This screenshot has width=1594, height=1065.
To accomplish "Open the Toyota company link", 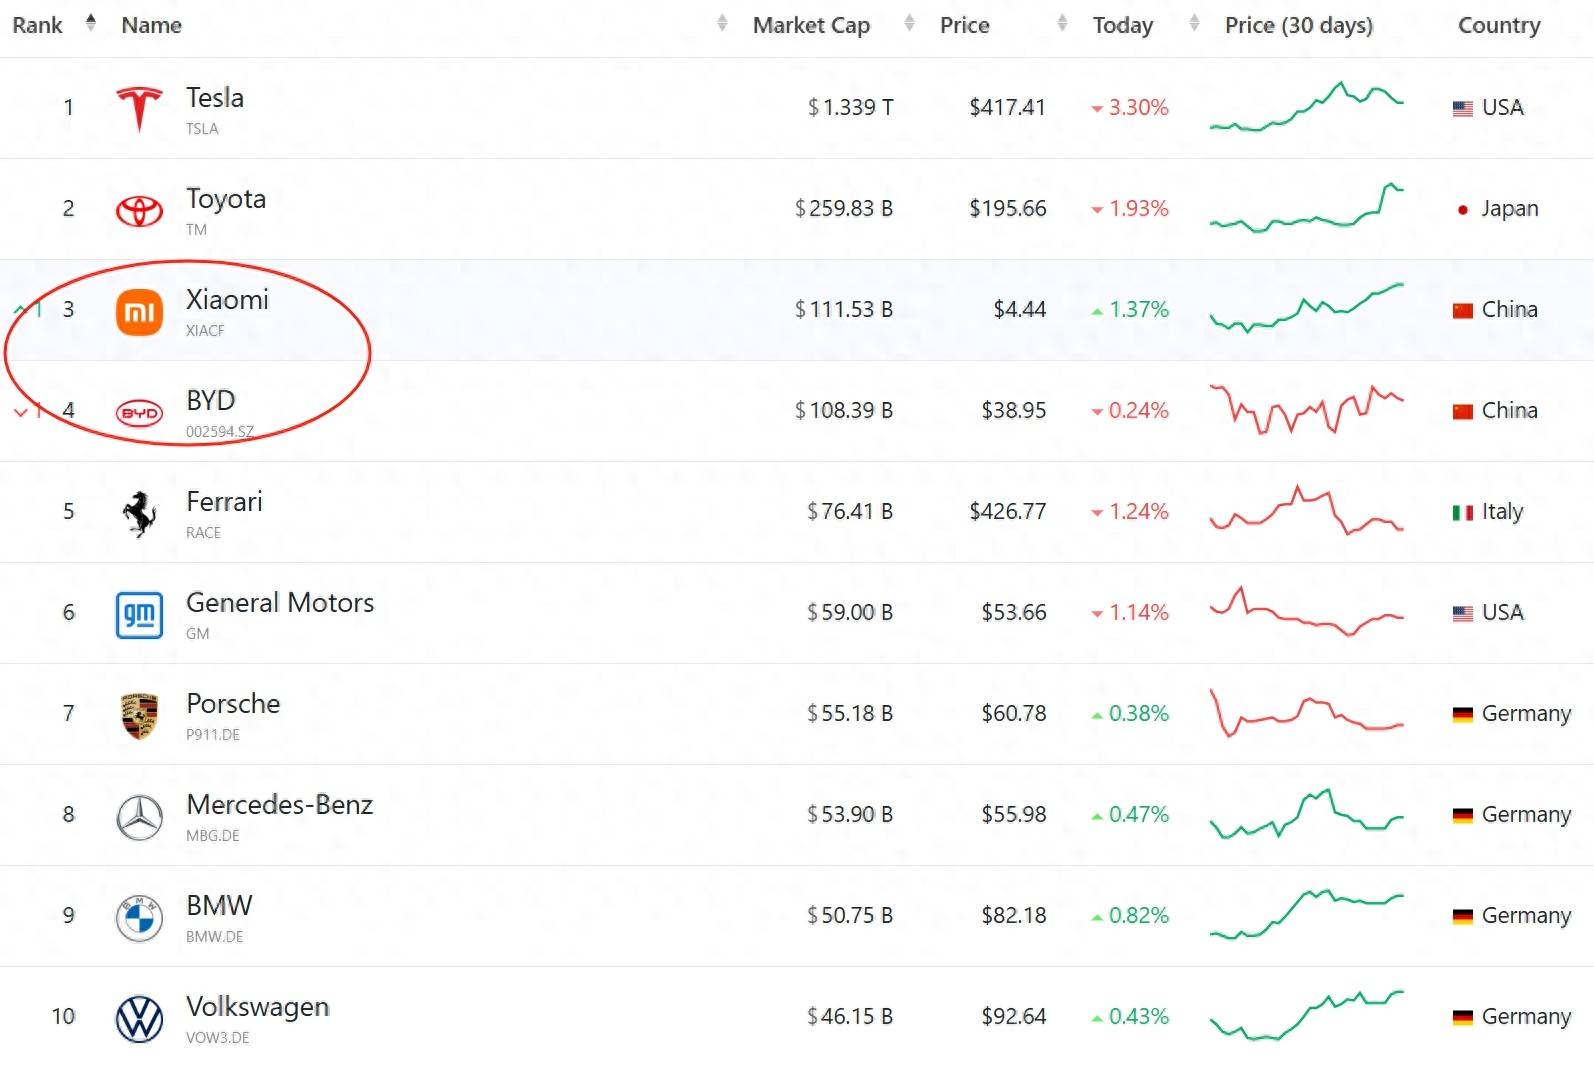I will [226, 199].
